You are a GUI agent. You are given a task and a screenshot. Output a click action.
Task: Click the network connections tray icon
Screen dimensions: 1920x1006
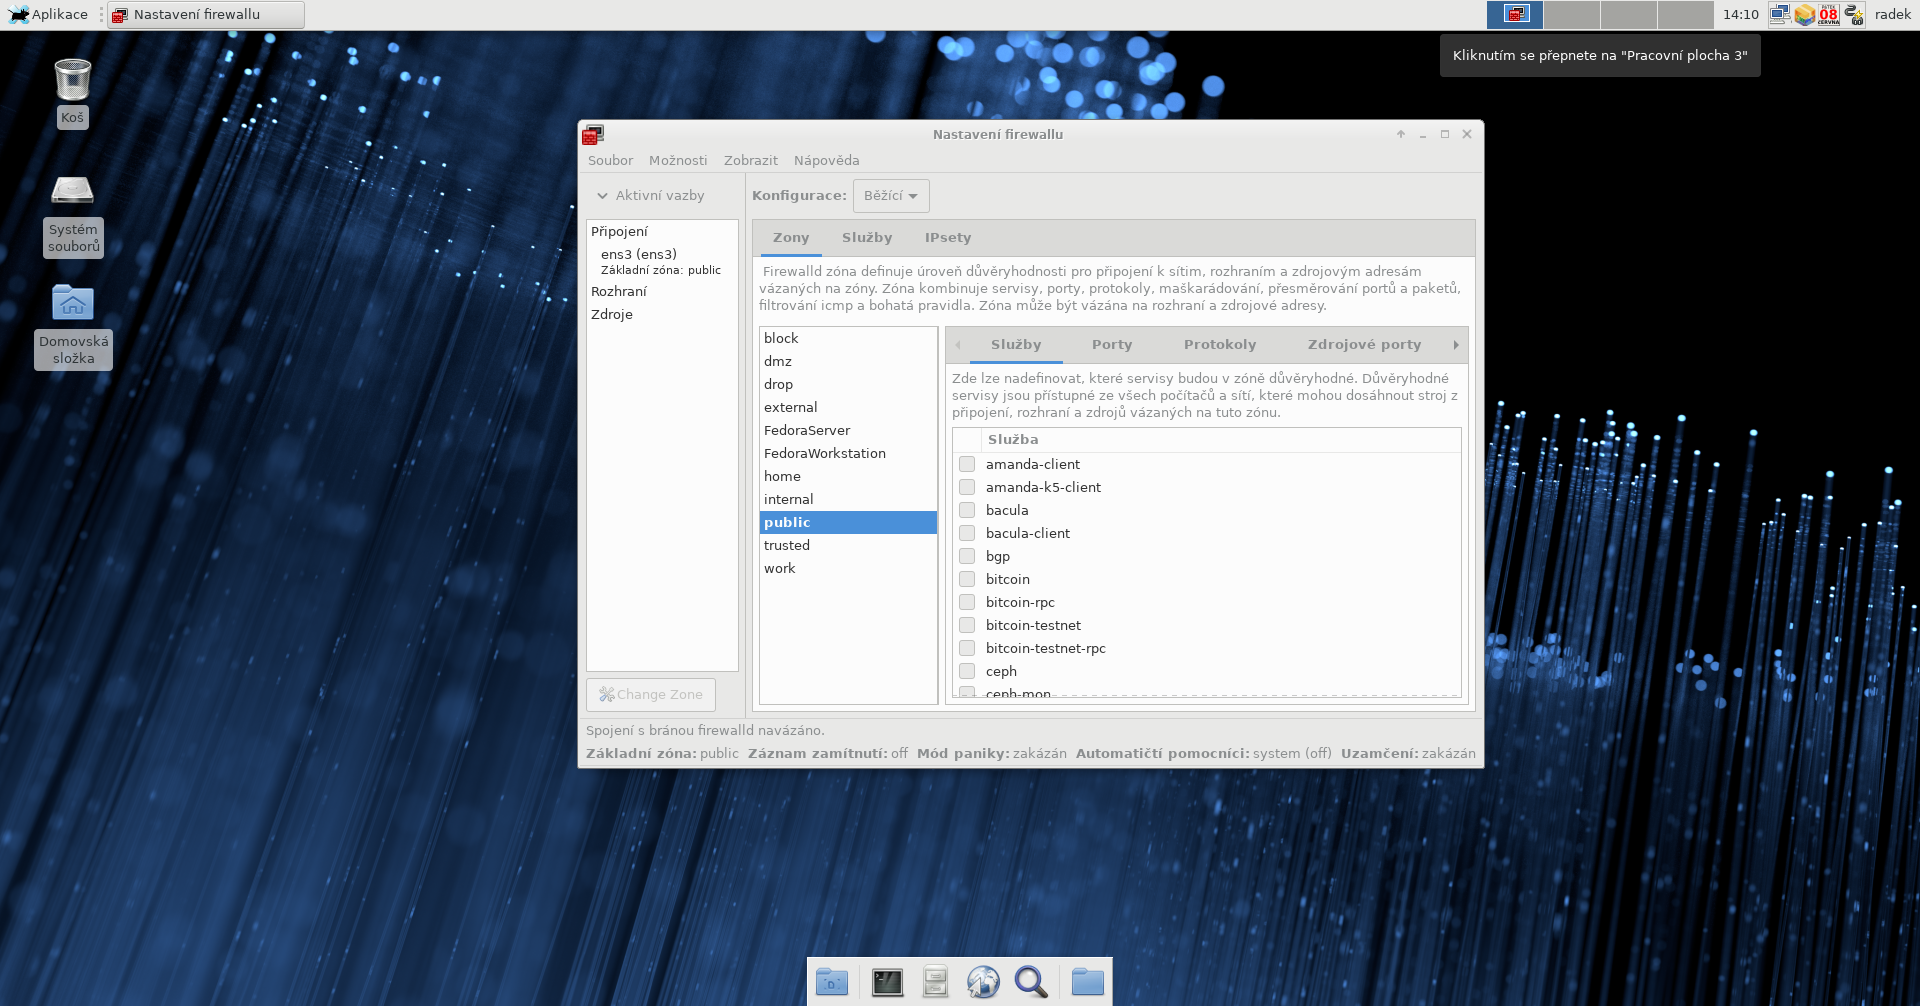[x=1780, y=14]
